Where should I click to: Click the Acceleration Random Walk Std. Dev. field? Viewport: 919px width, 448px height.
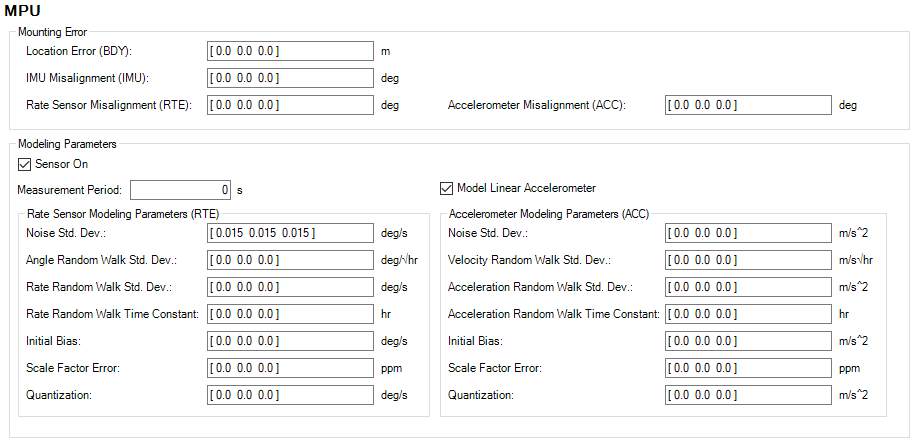click(x=748, y=287)
